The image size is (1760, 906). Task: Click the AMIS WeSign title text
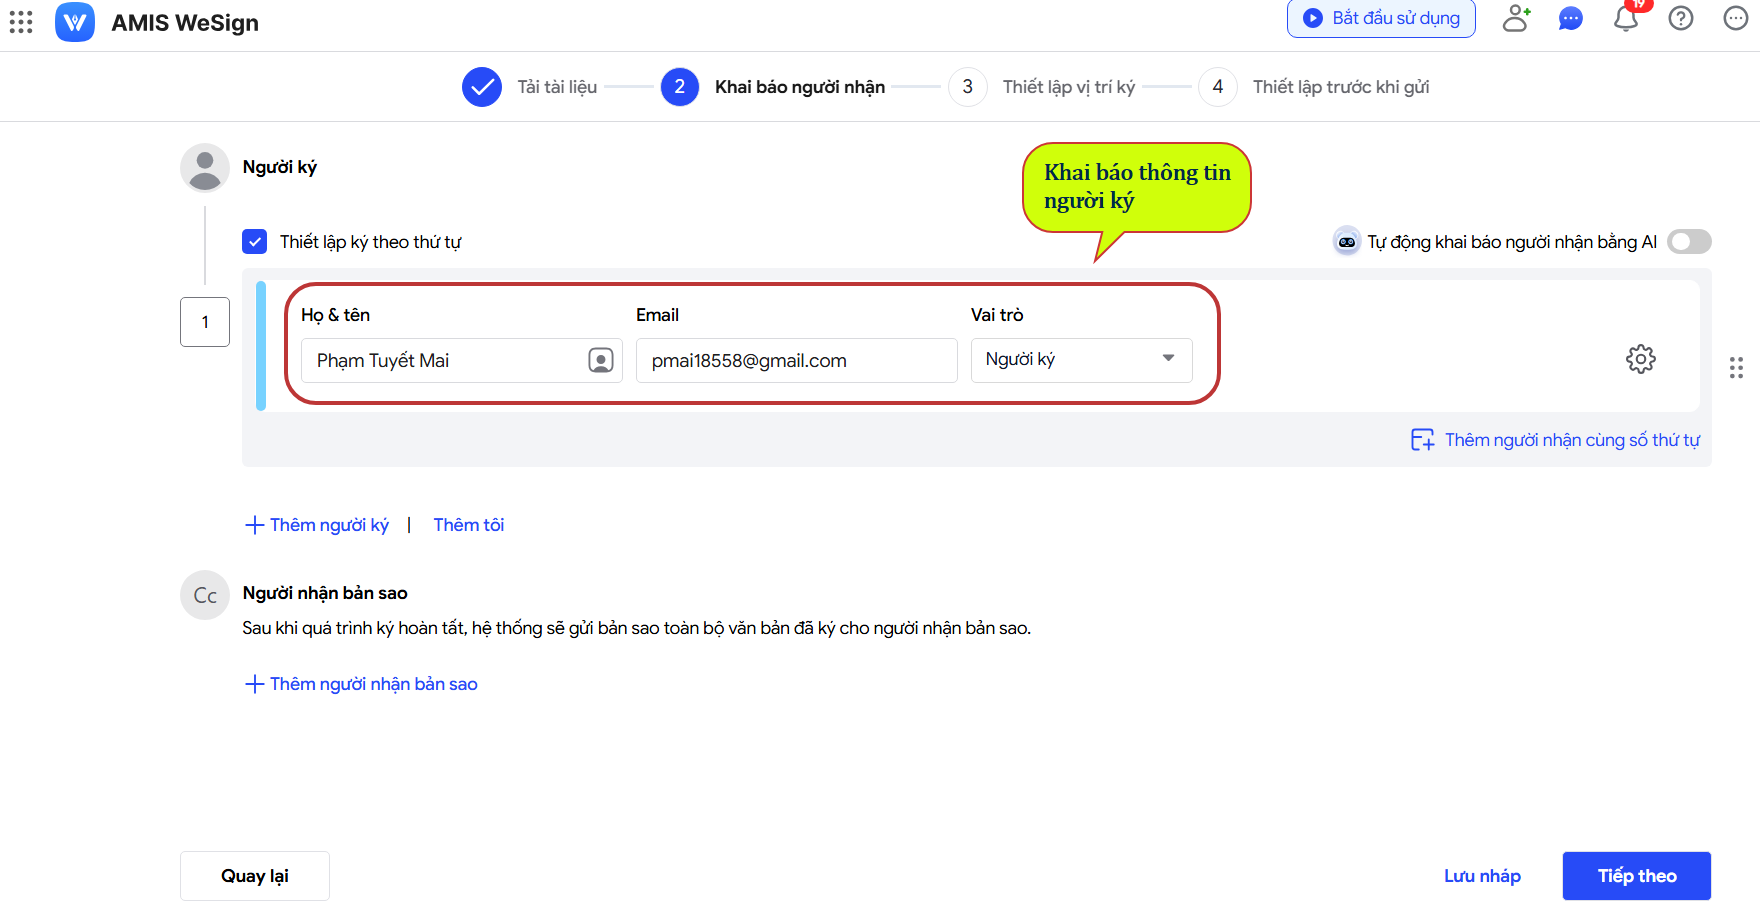[185, 23]
